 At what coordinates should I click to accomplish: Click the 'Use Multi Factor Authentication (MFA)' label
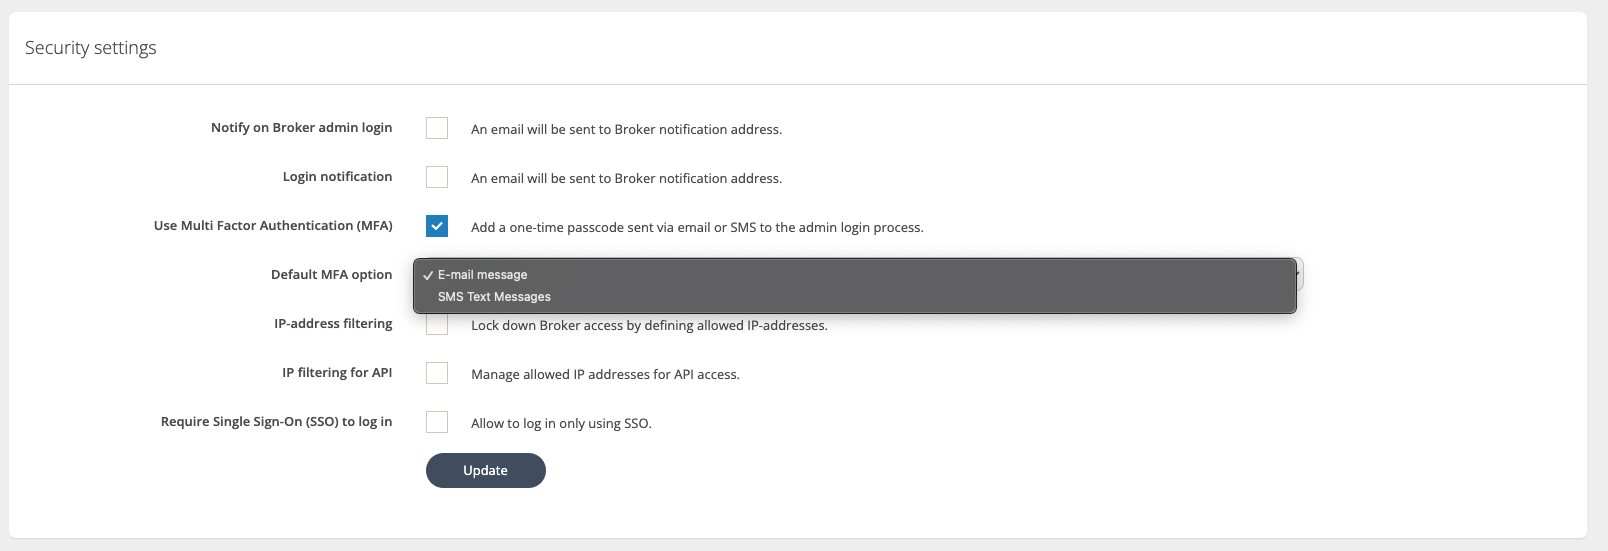tap(273, 226)
